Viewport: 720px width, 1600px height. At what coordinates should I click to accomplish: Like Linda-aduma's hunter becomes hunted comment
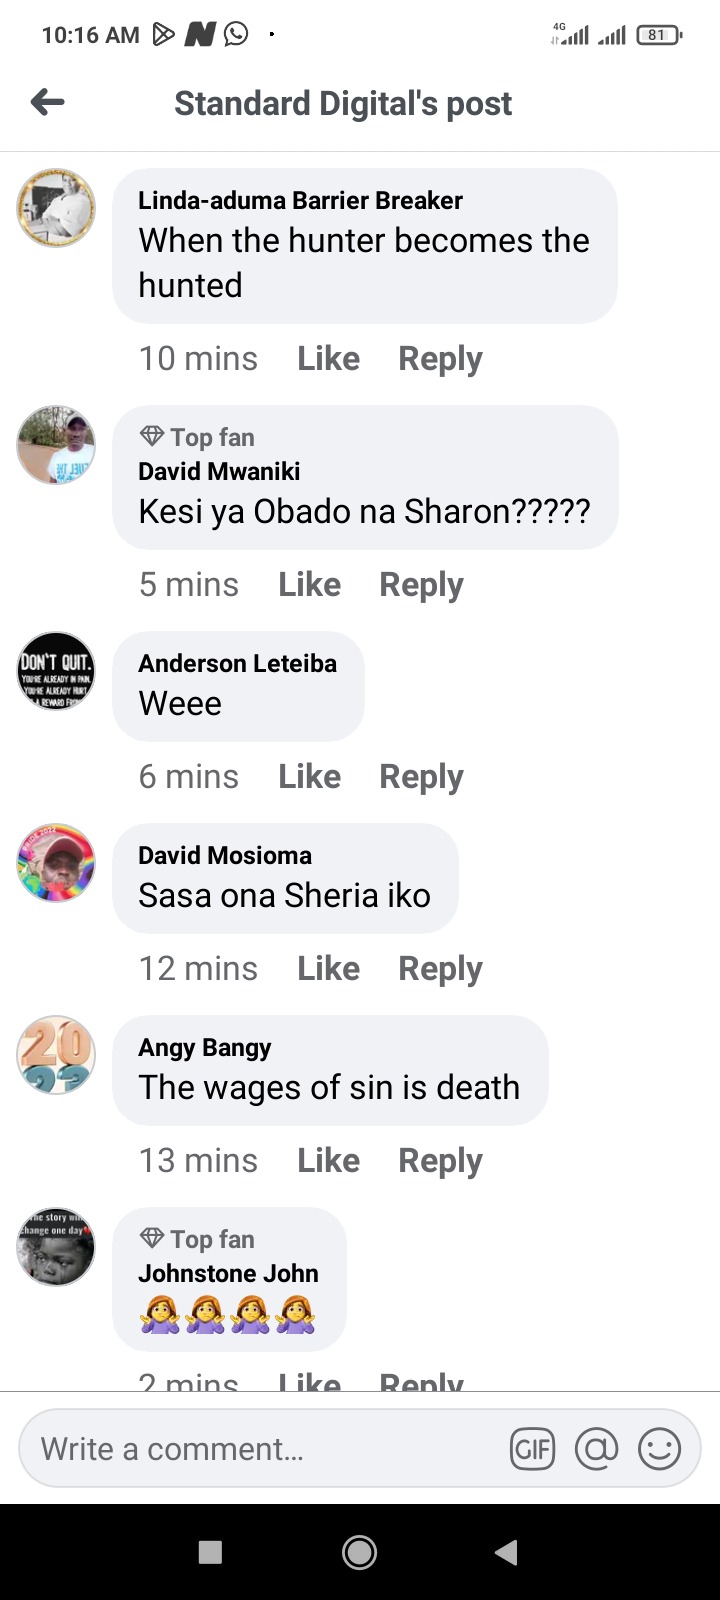pos(328,358)
